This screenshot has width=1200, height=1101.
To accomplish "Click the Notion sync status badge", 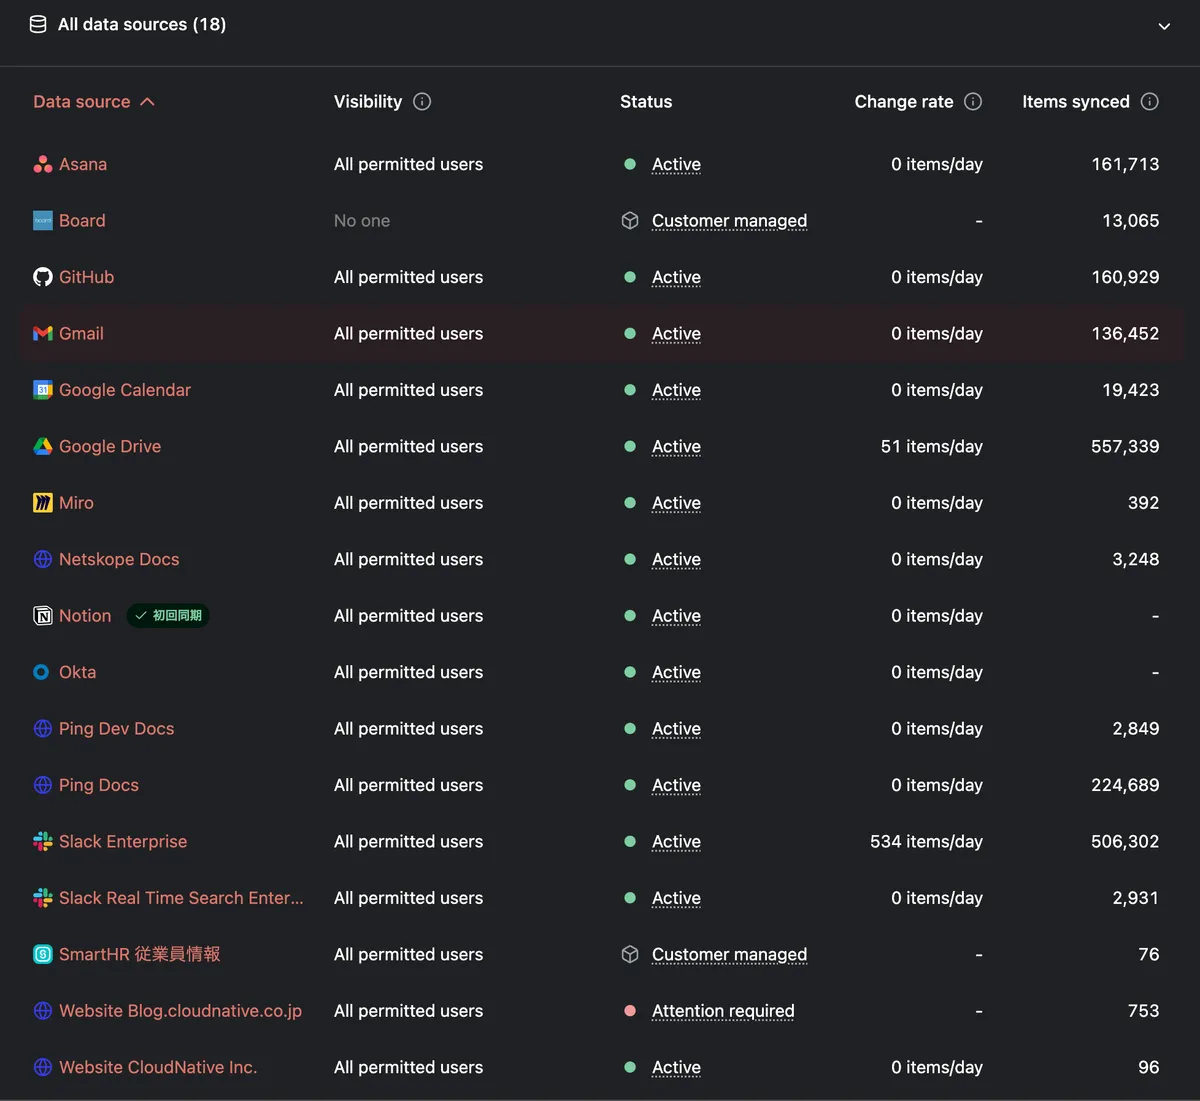I will 168,616.
